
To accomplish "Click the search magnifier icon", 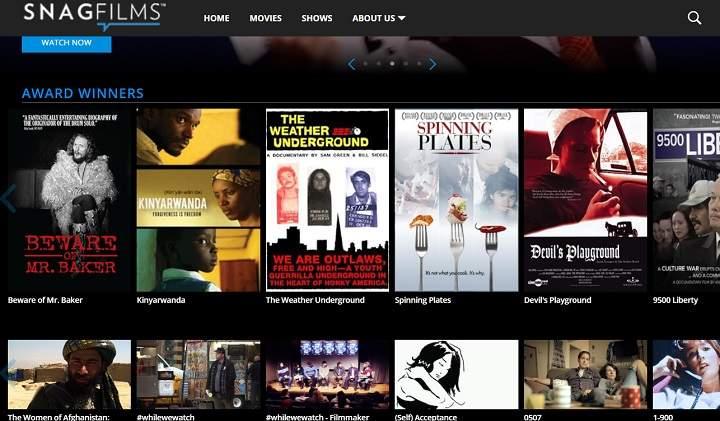I will (694, 18).
